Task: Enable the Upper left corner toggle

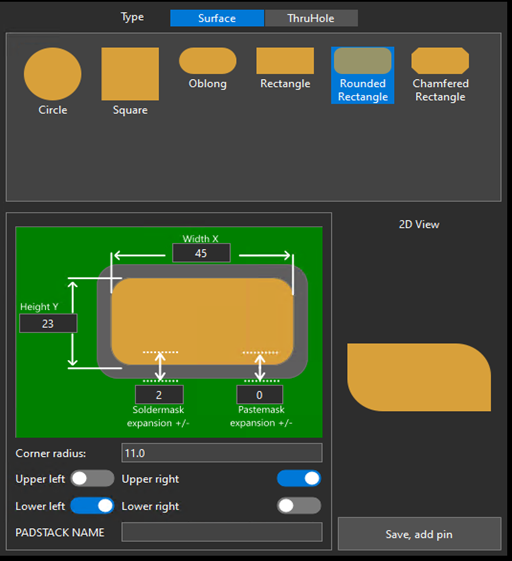Action: (92, 478)
